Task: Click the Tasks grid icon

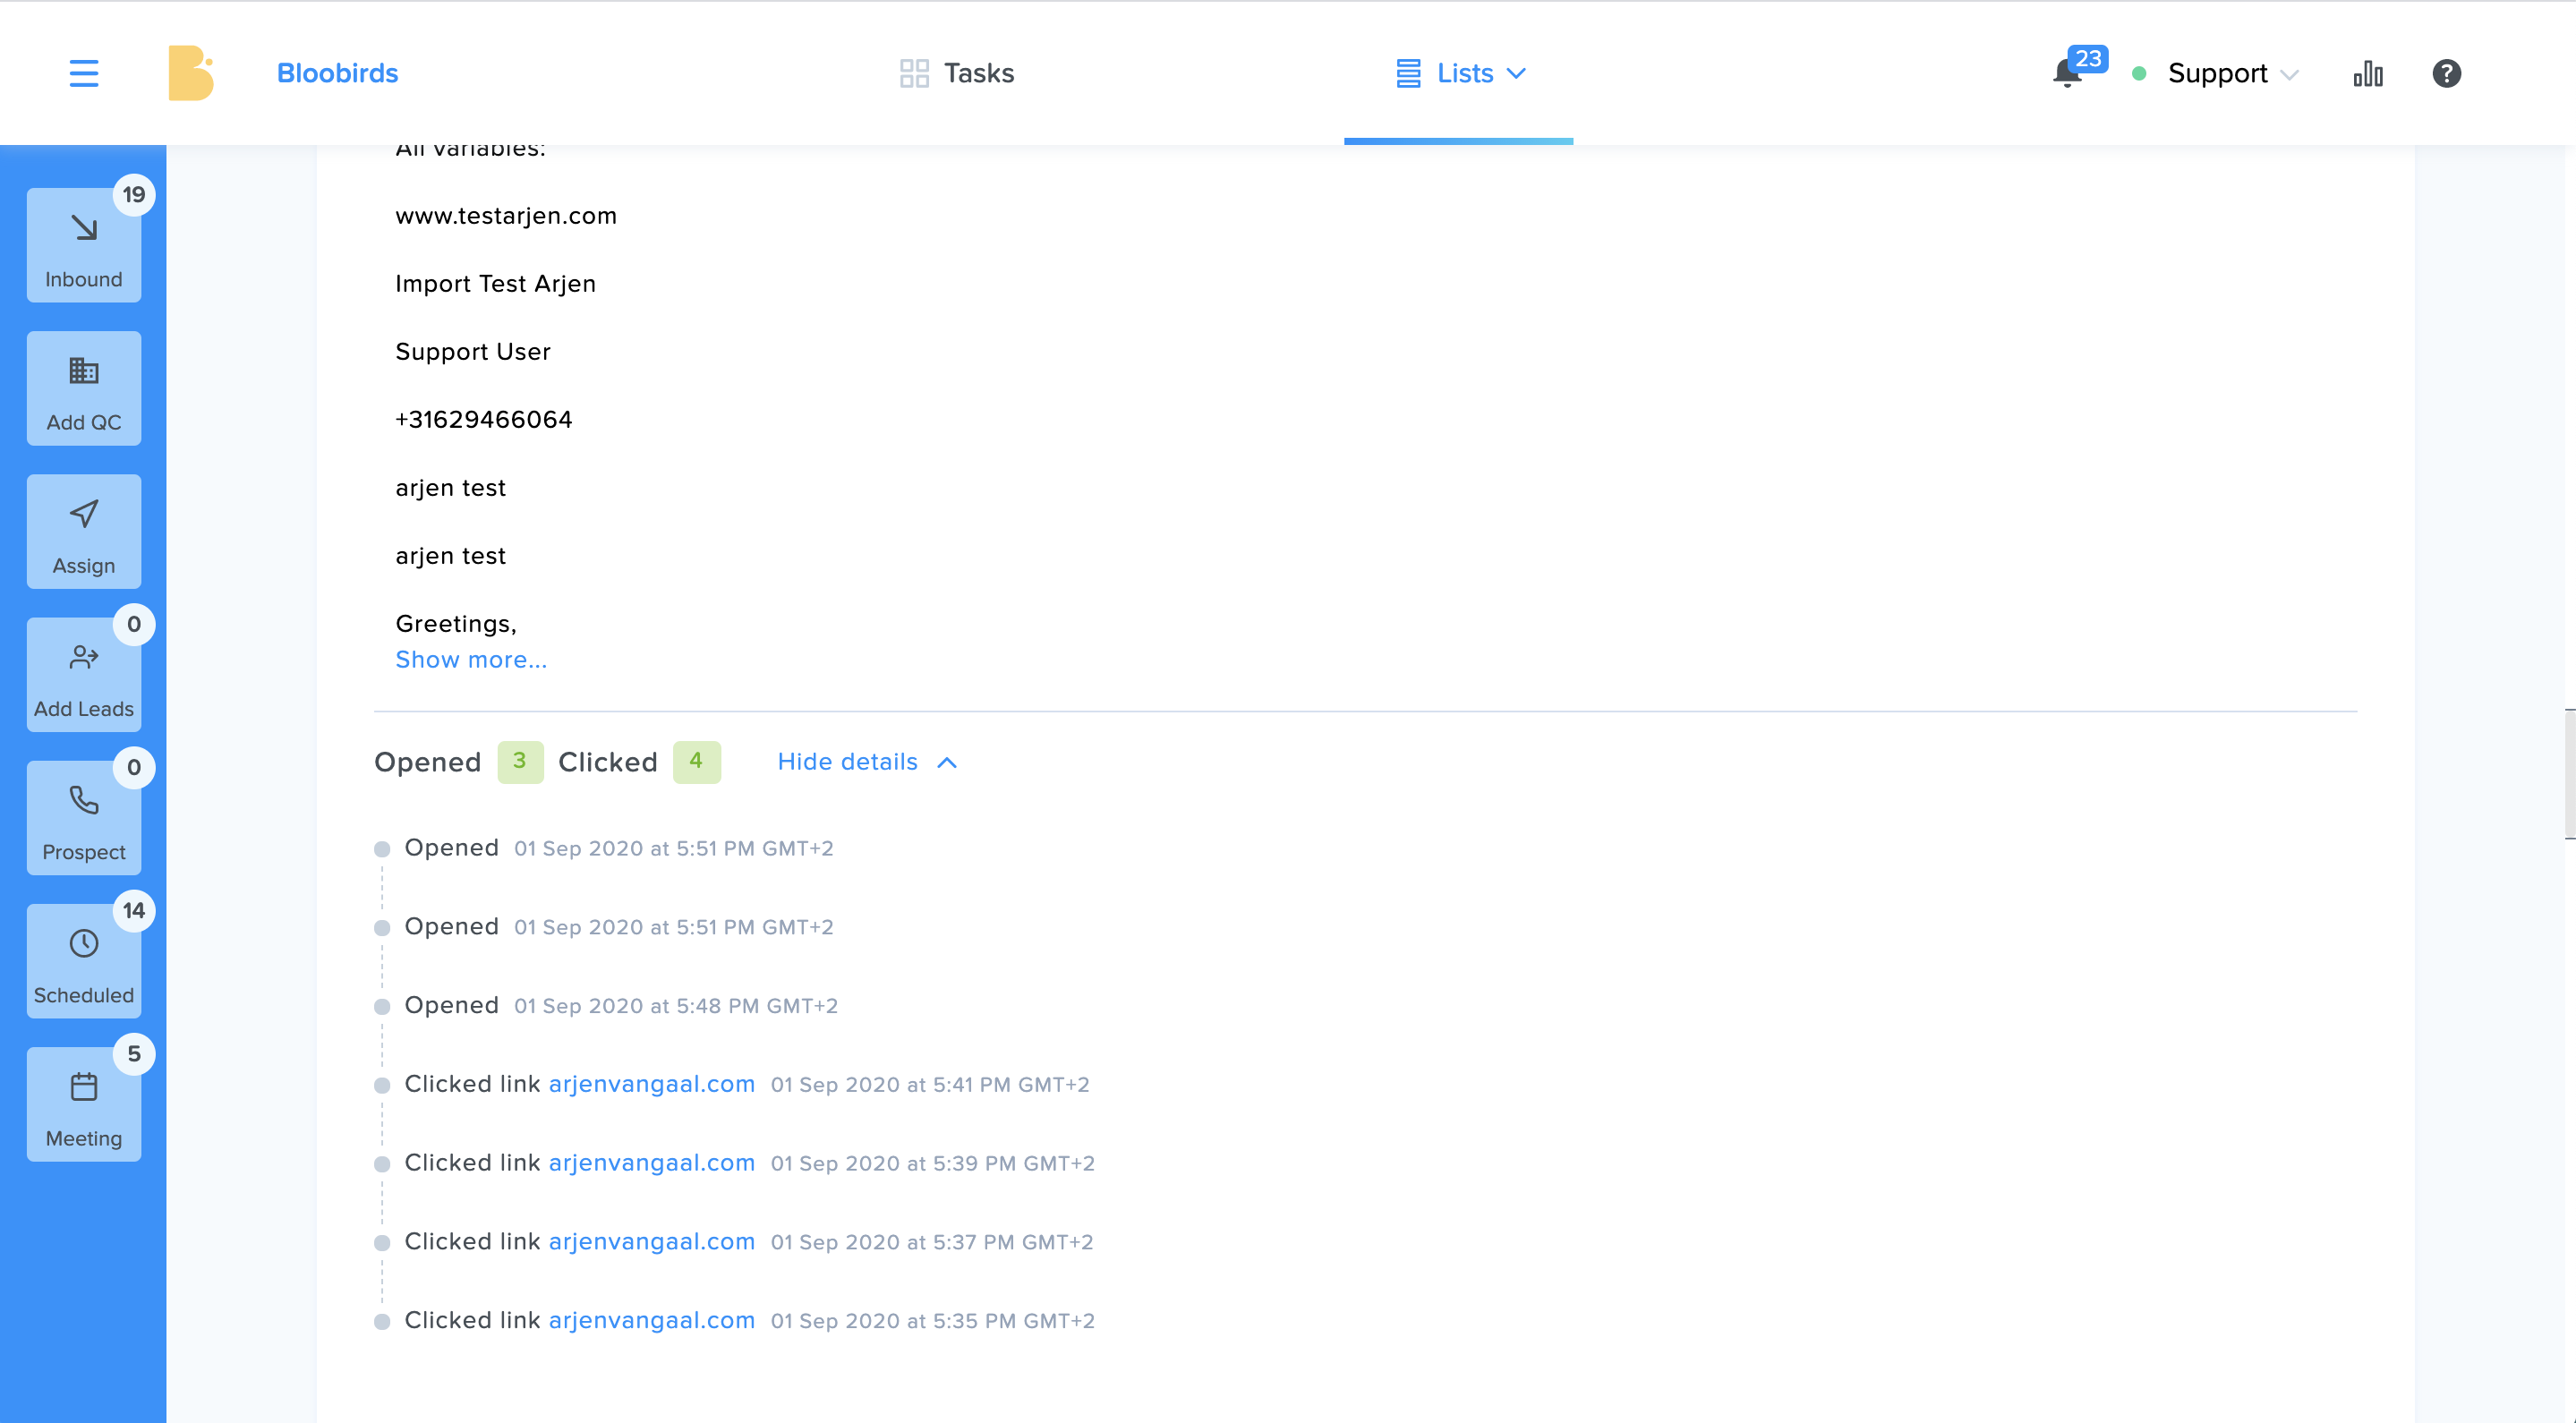Action: pyautogui.click(x=914, y=73)
